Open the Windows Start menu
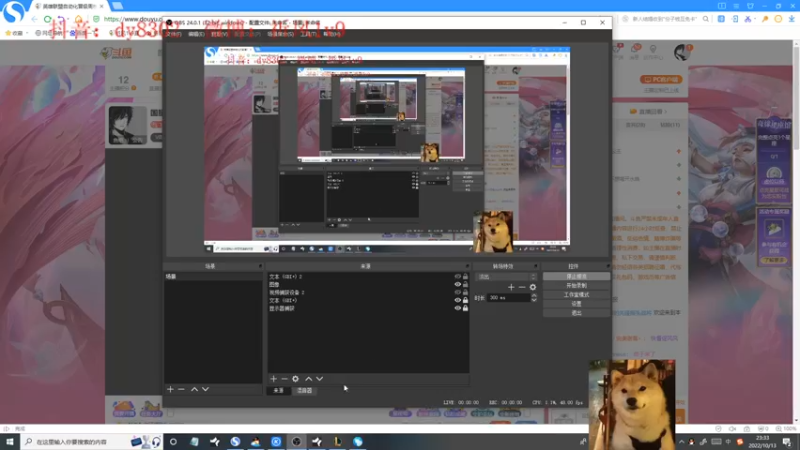The height and width of the screenshot is (450, 800). point(10,441)
